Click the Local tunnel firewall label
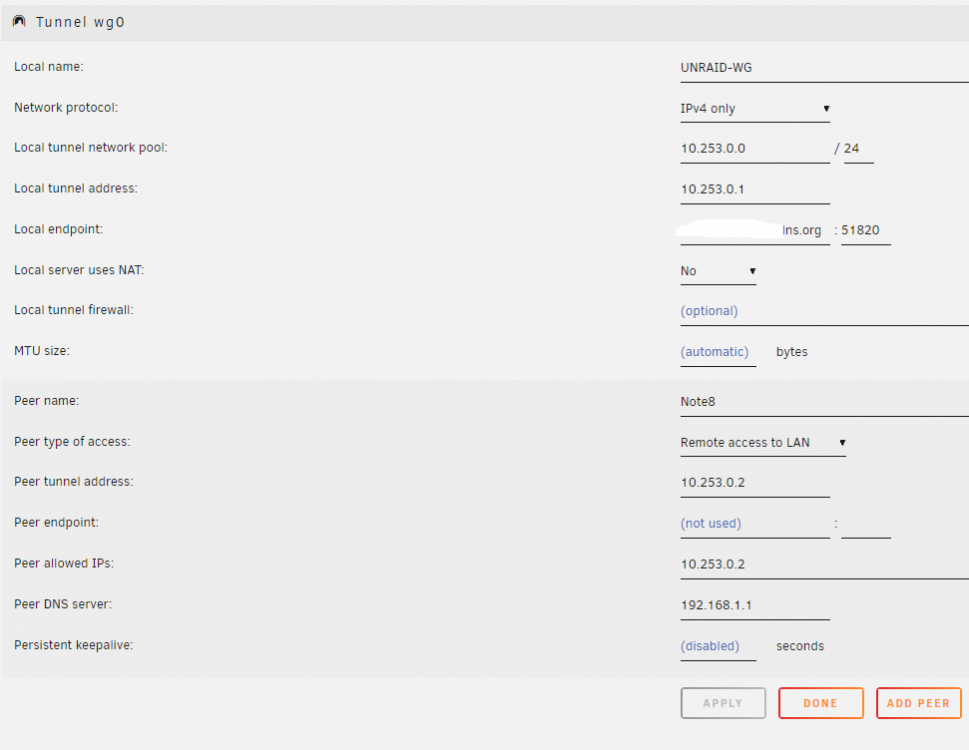969x750 pixels. 74,310
